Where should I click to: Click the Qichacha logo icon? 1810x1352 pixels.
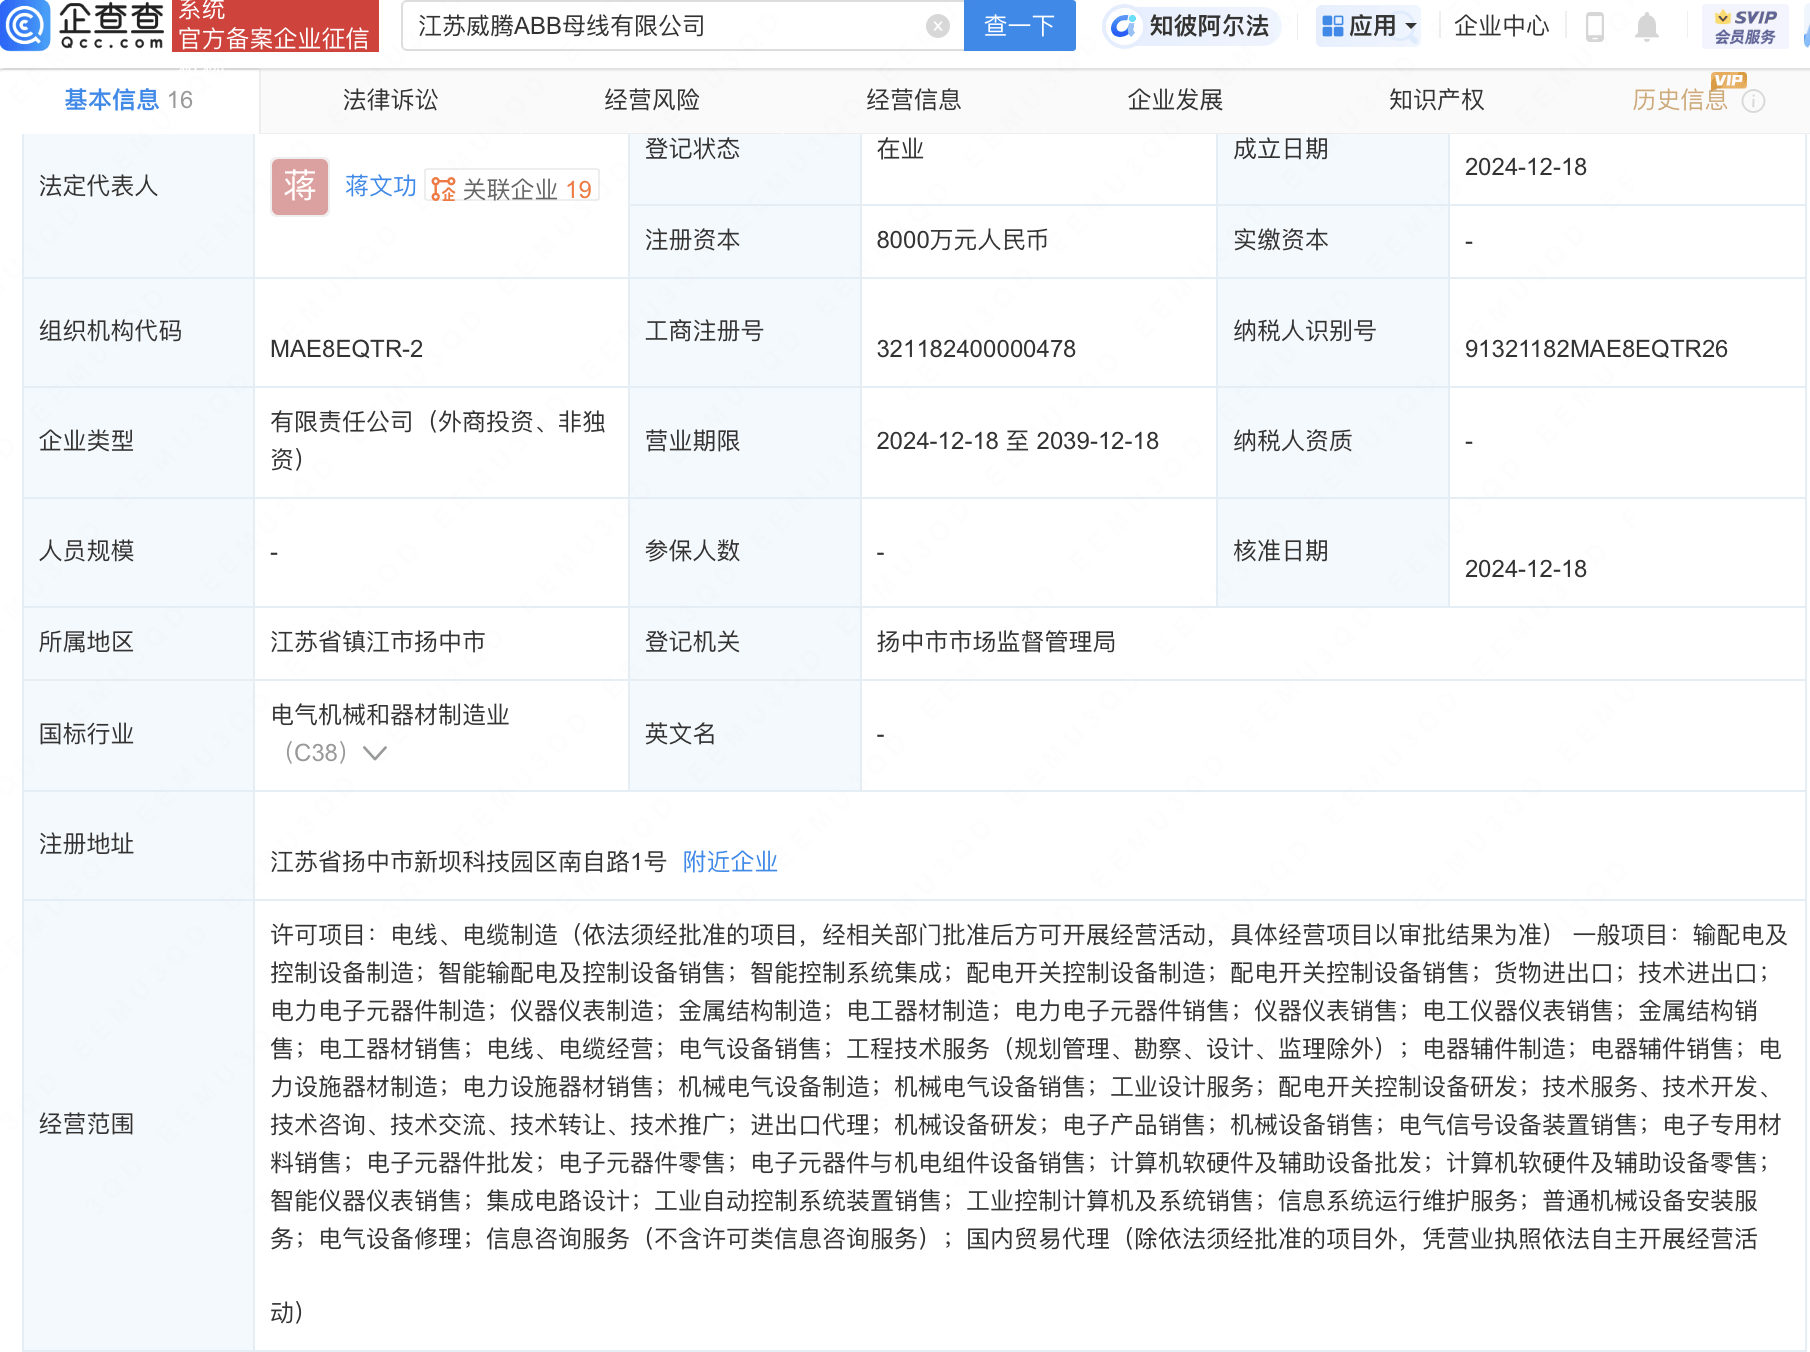pos(25,25)
